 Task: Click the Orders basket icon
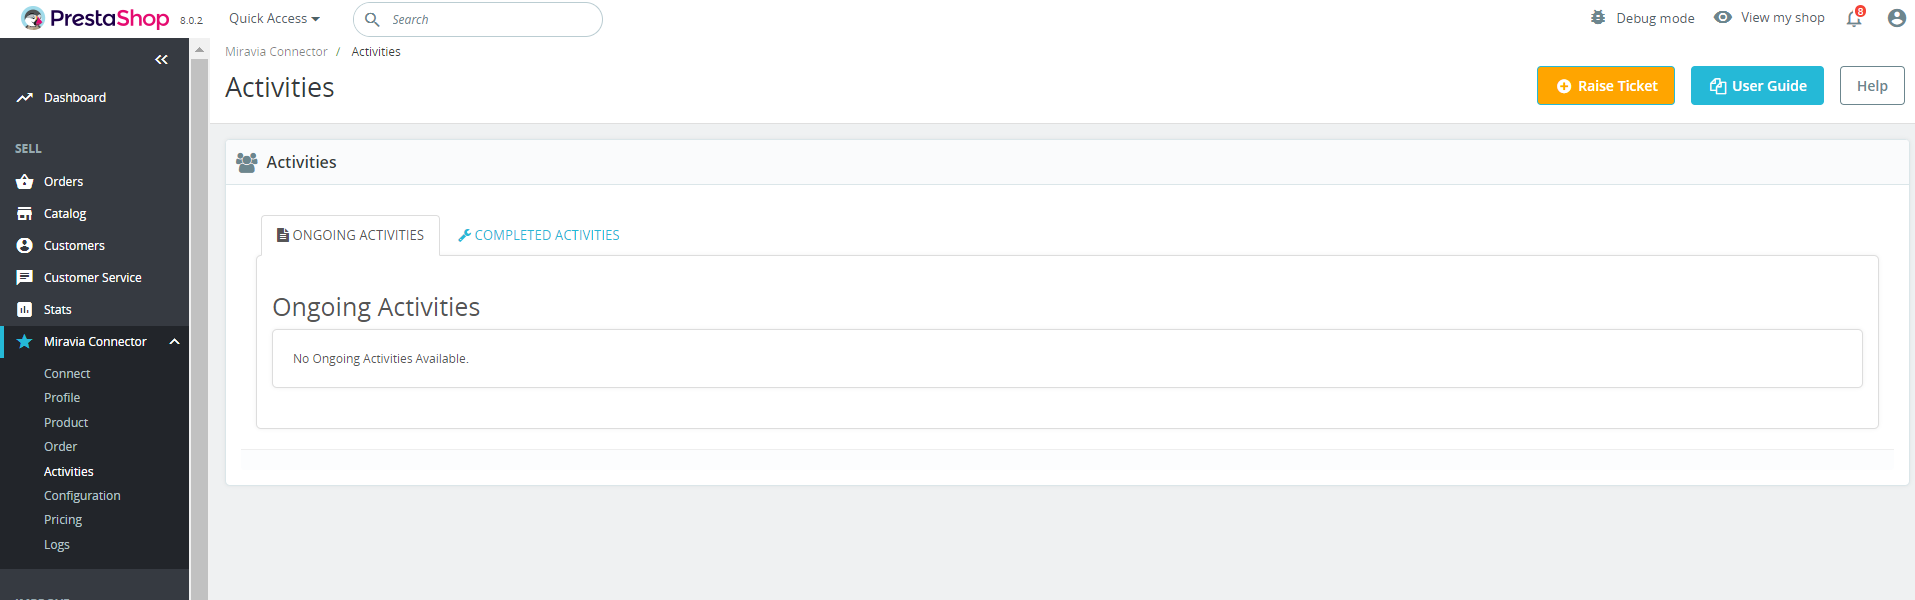click(25, 182)
